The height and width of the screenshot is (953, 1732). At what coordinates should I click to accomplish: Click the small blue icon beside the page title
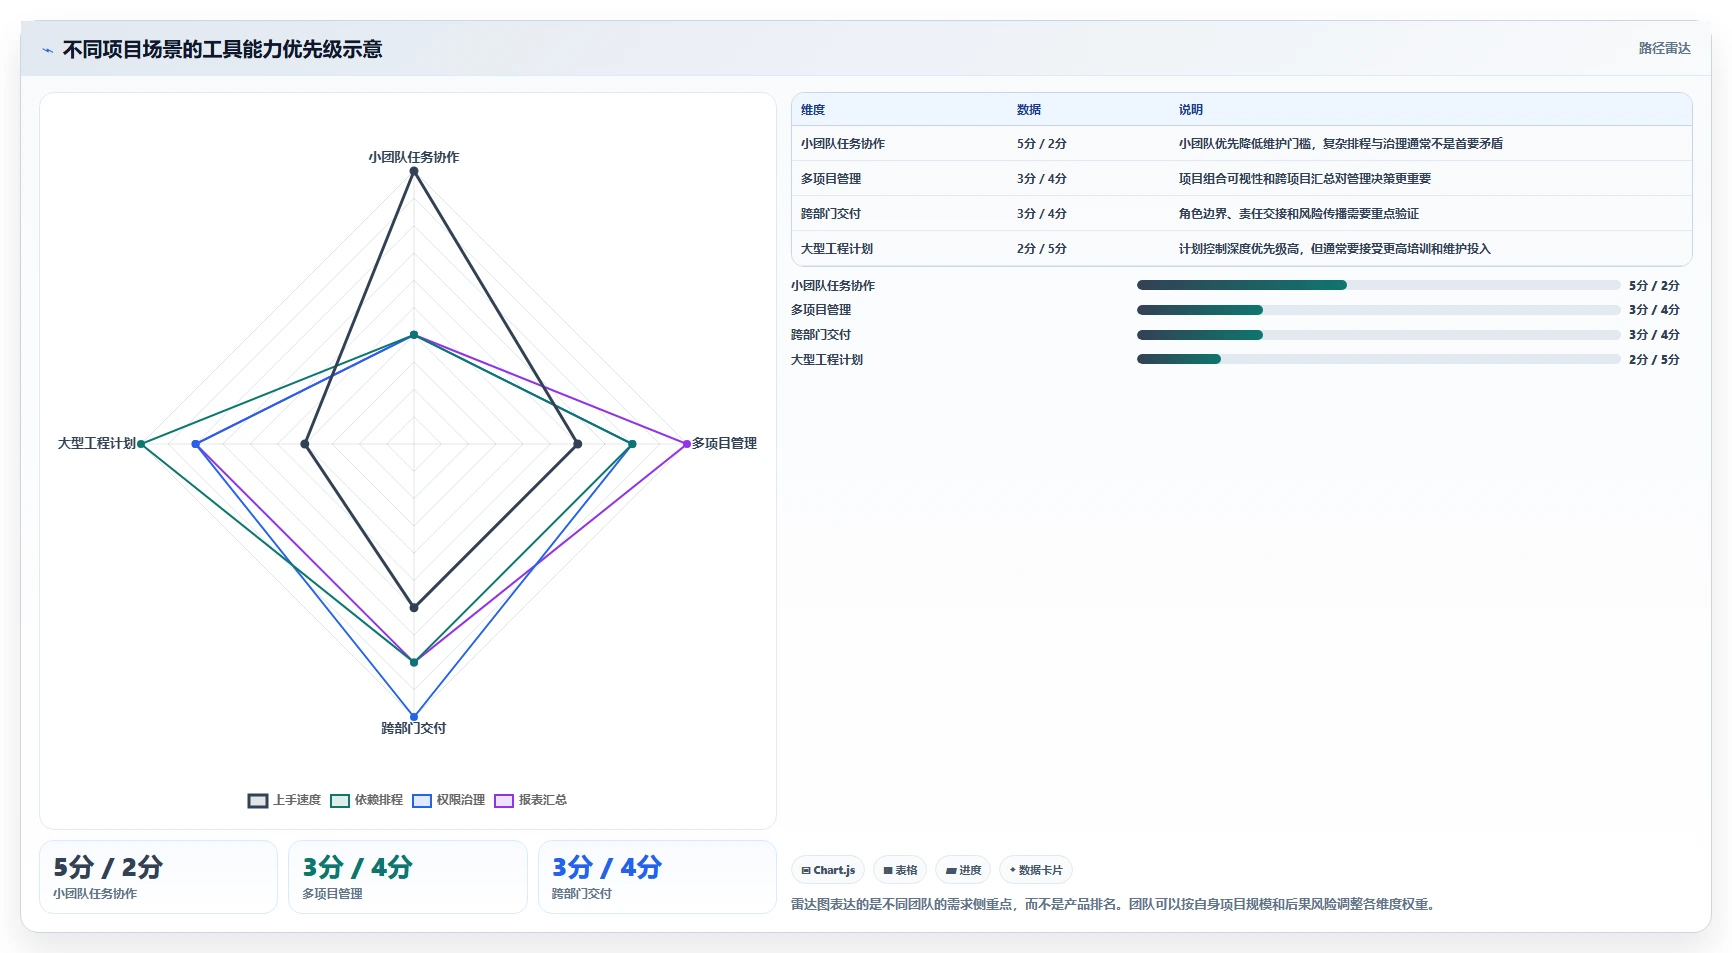(x=47, y=50)
